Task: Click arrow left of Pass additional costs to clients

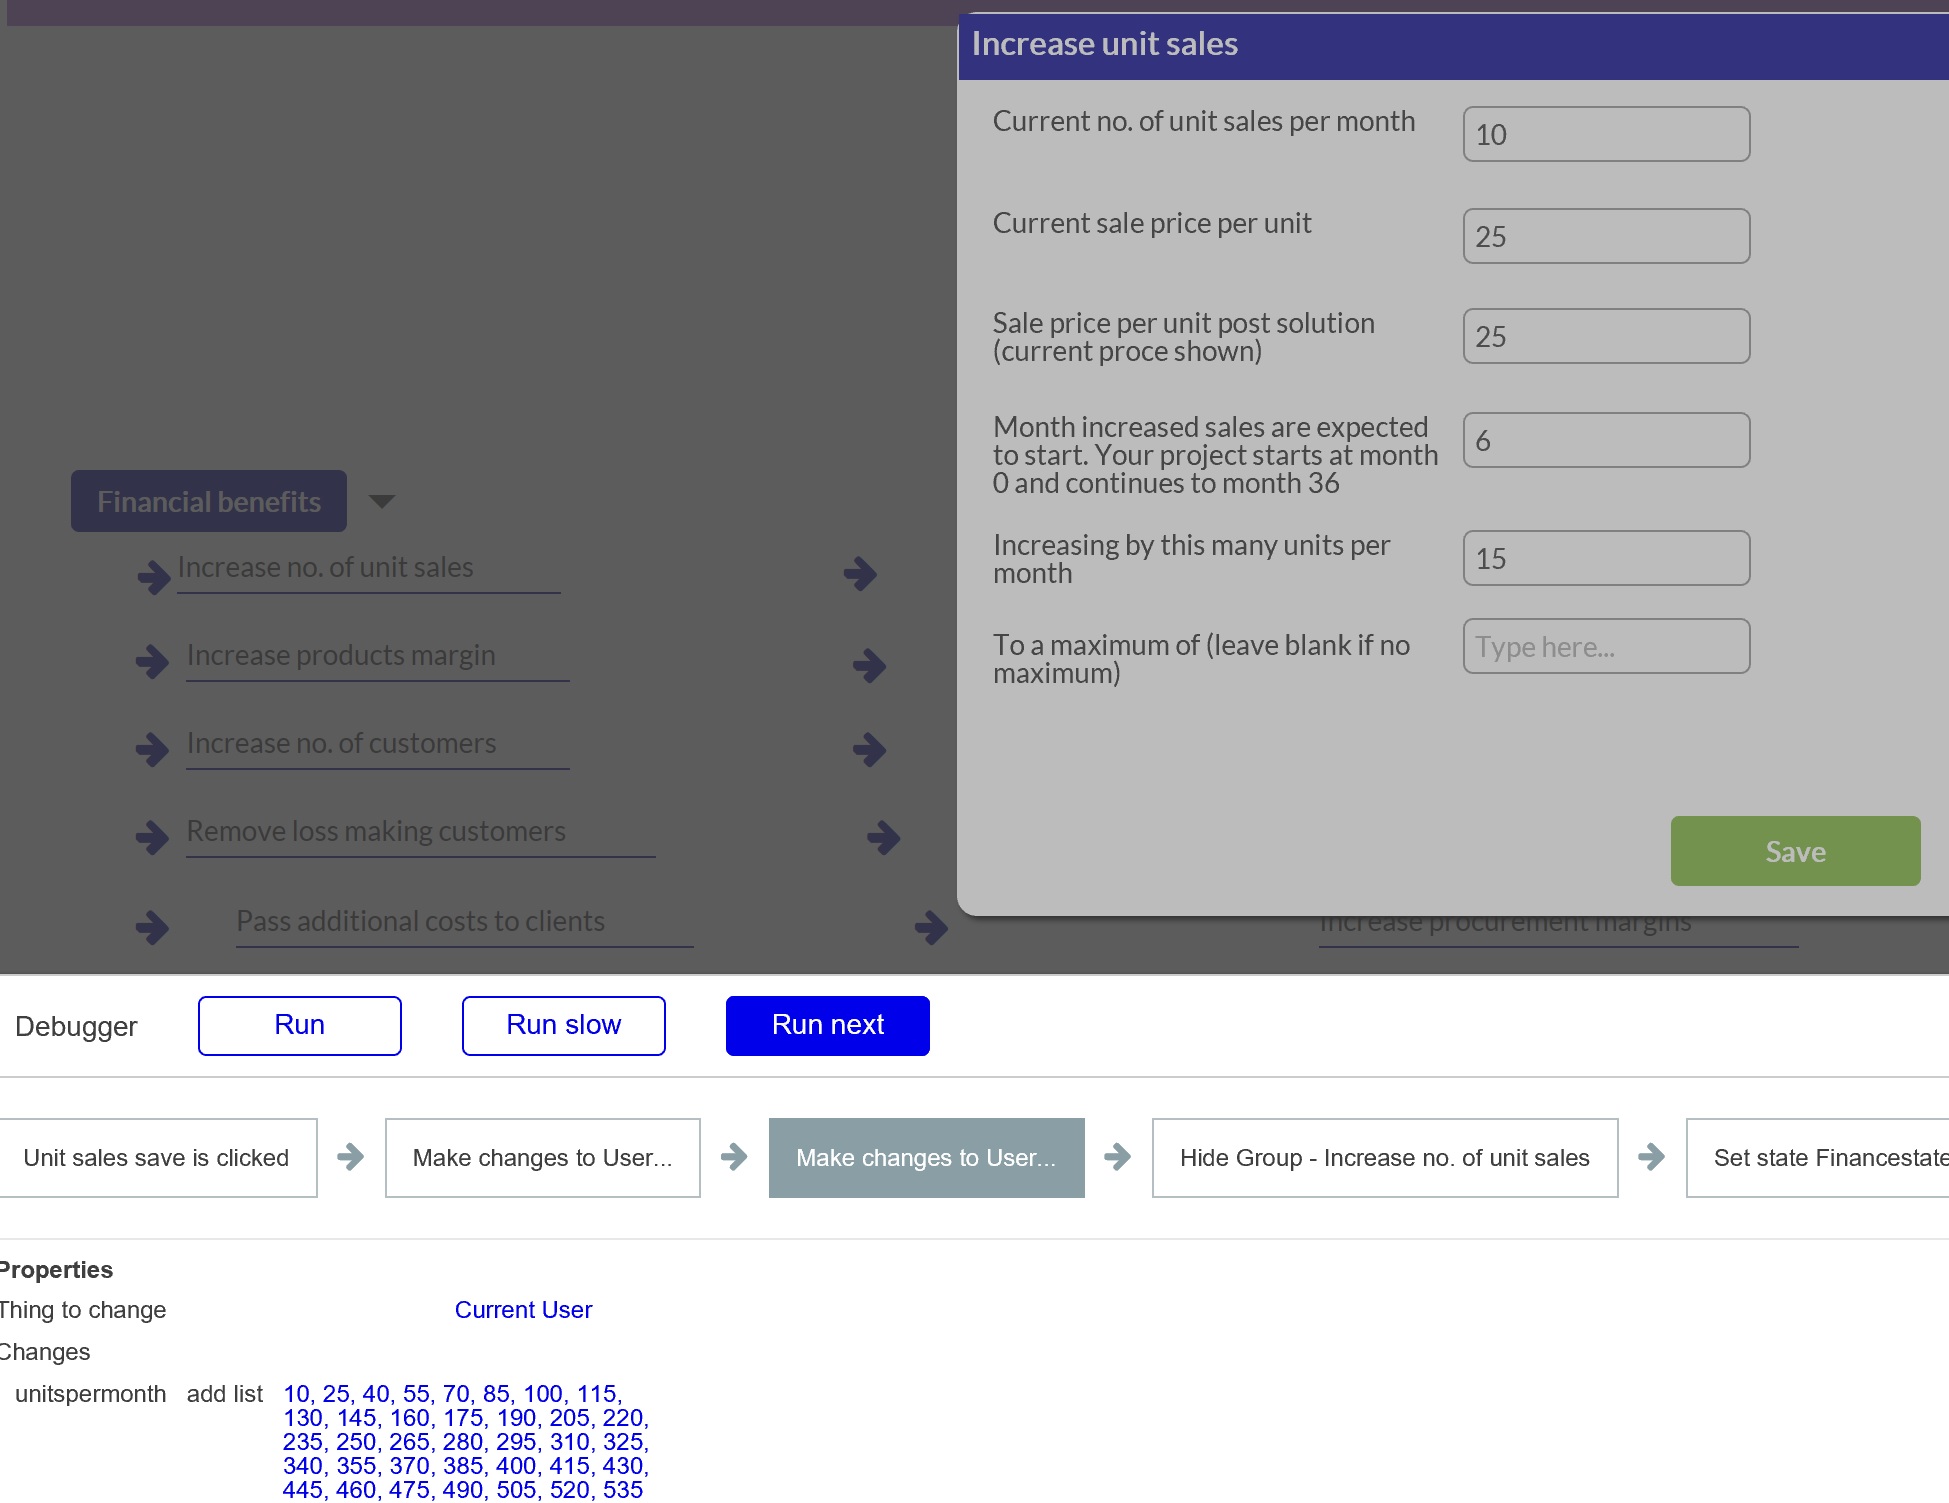Action: [x=152, y=927]
